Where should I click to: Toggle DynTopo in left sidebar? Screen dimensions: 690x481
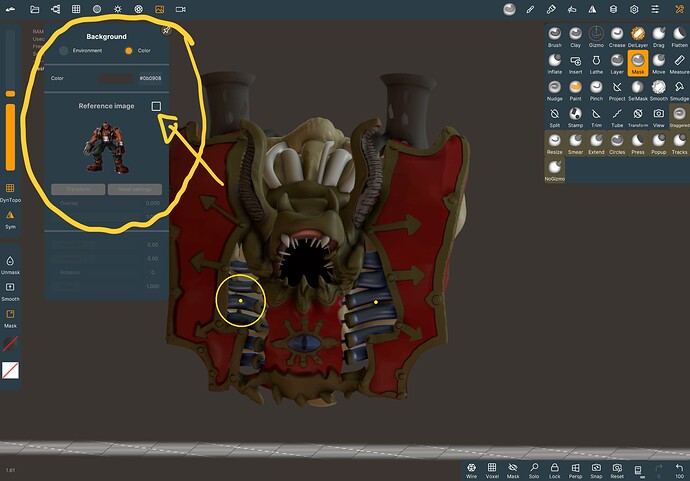click(10, 193)
